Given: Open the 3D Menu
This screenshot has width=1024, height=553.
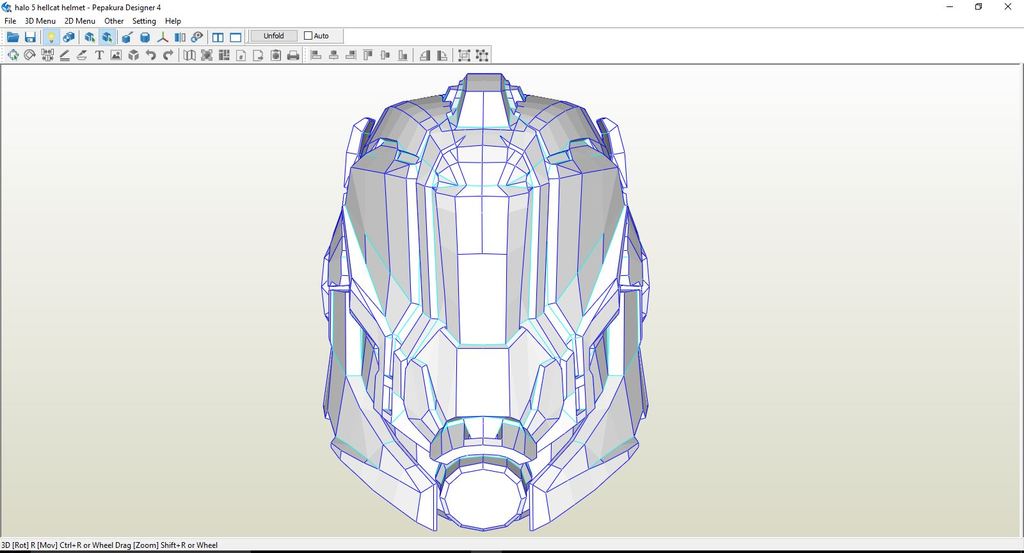Looking at the screenshot, I should pos(40,21).
